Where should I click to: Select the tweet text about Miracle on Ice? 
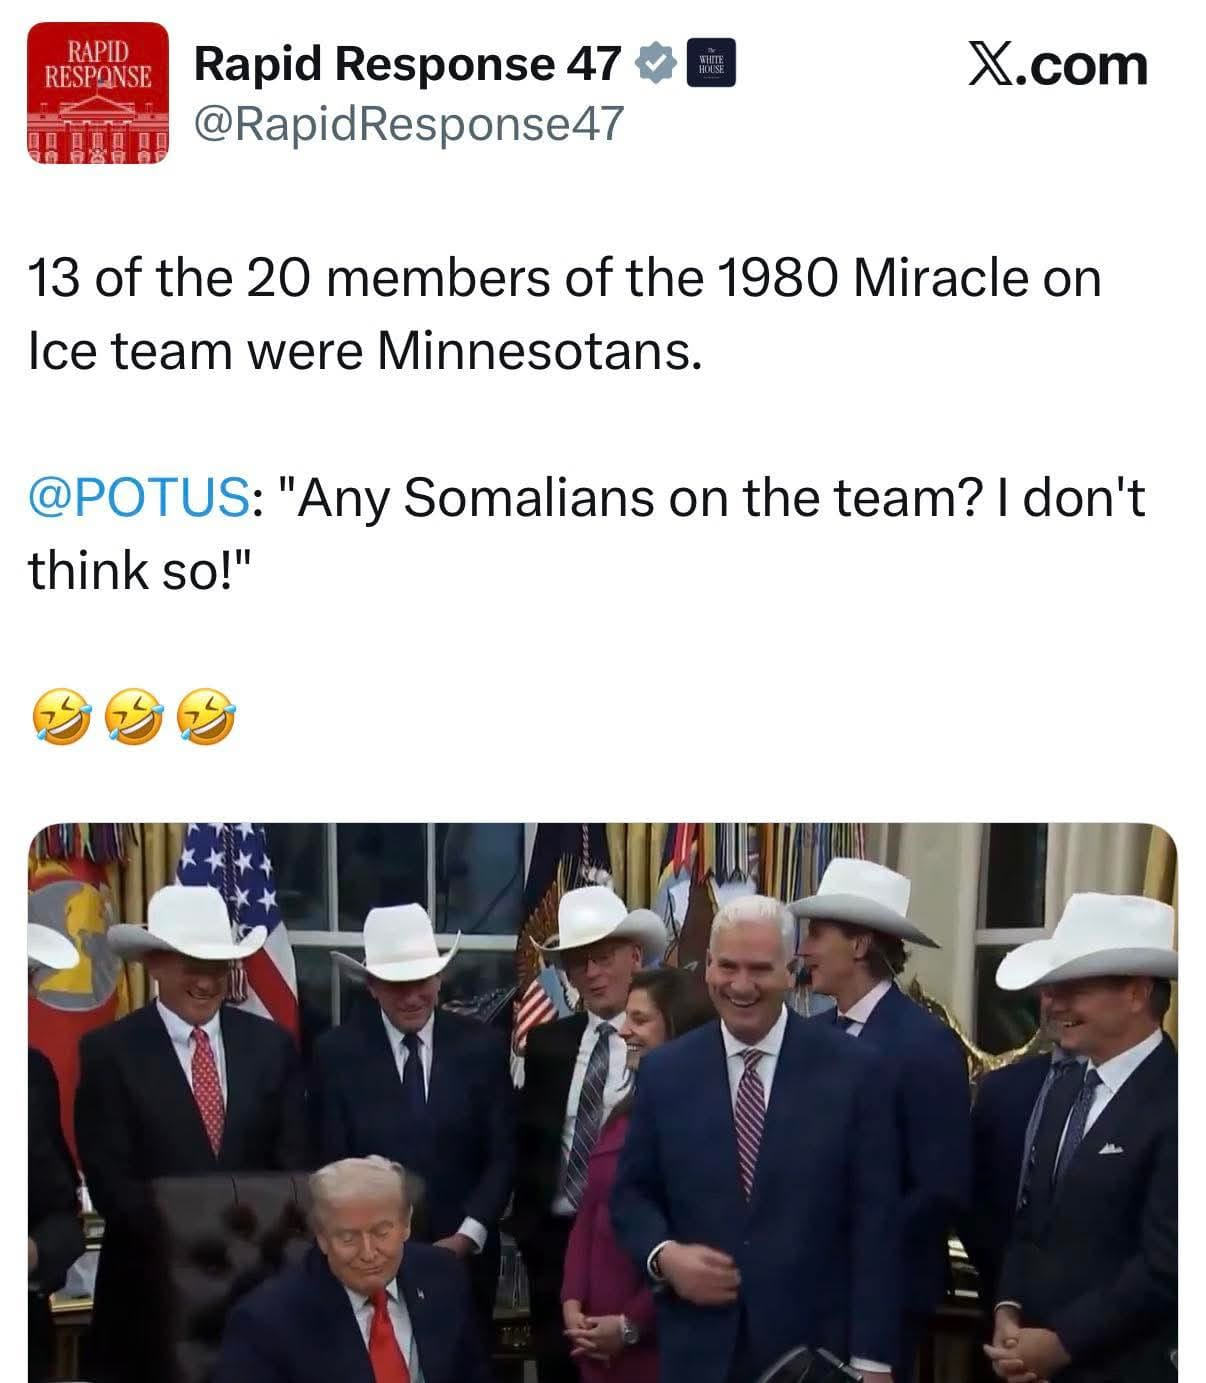point(565,314)
